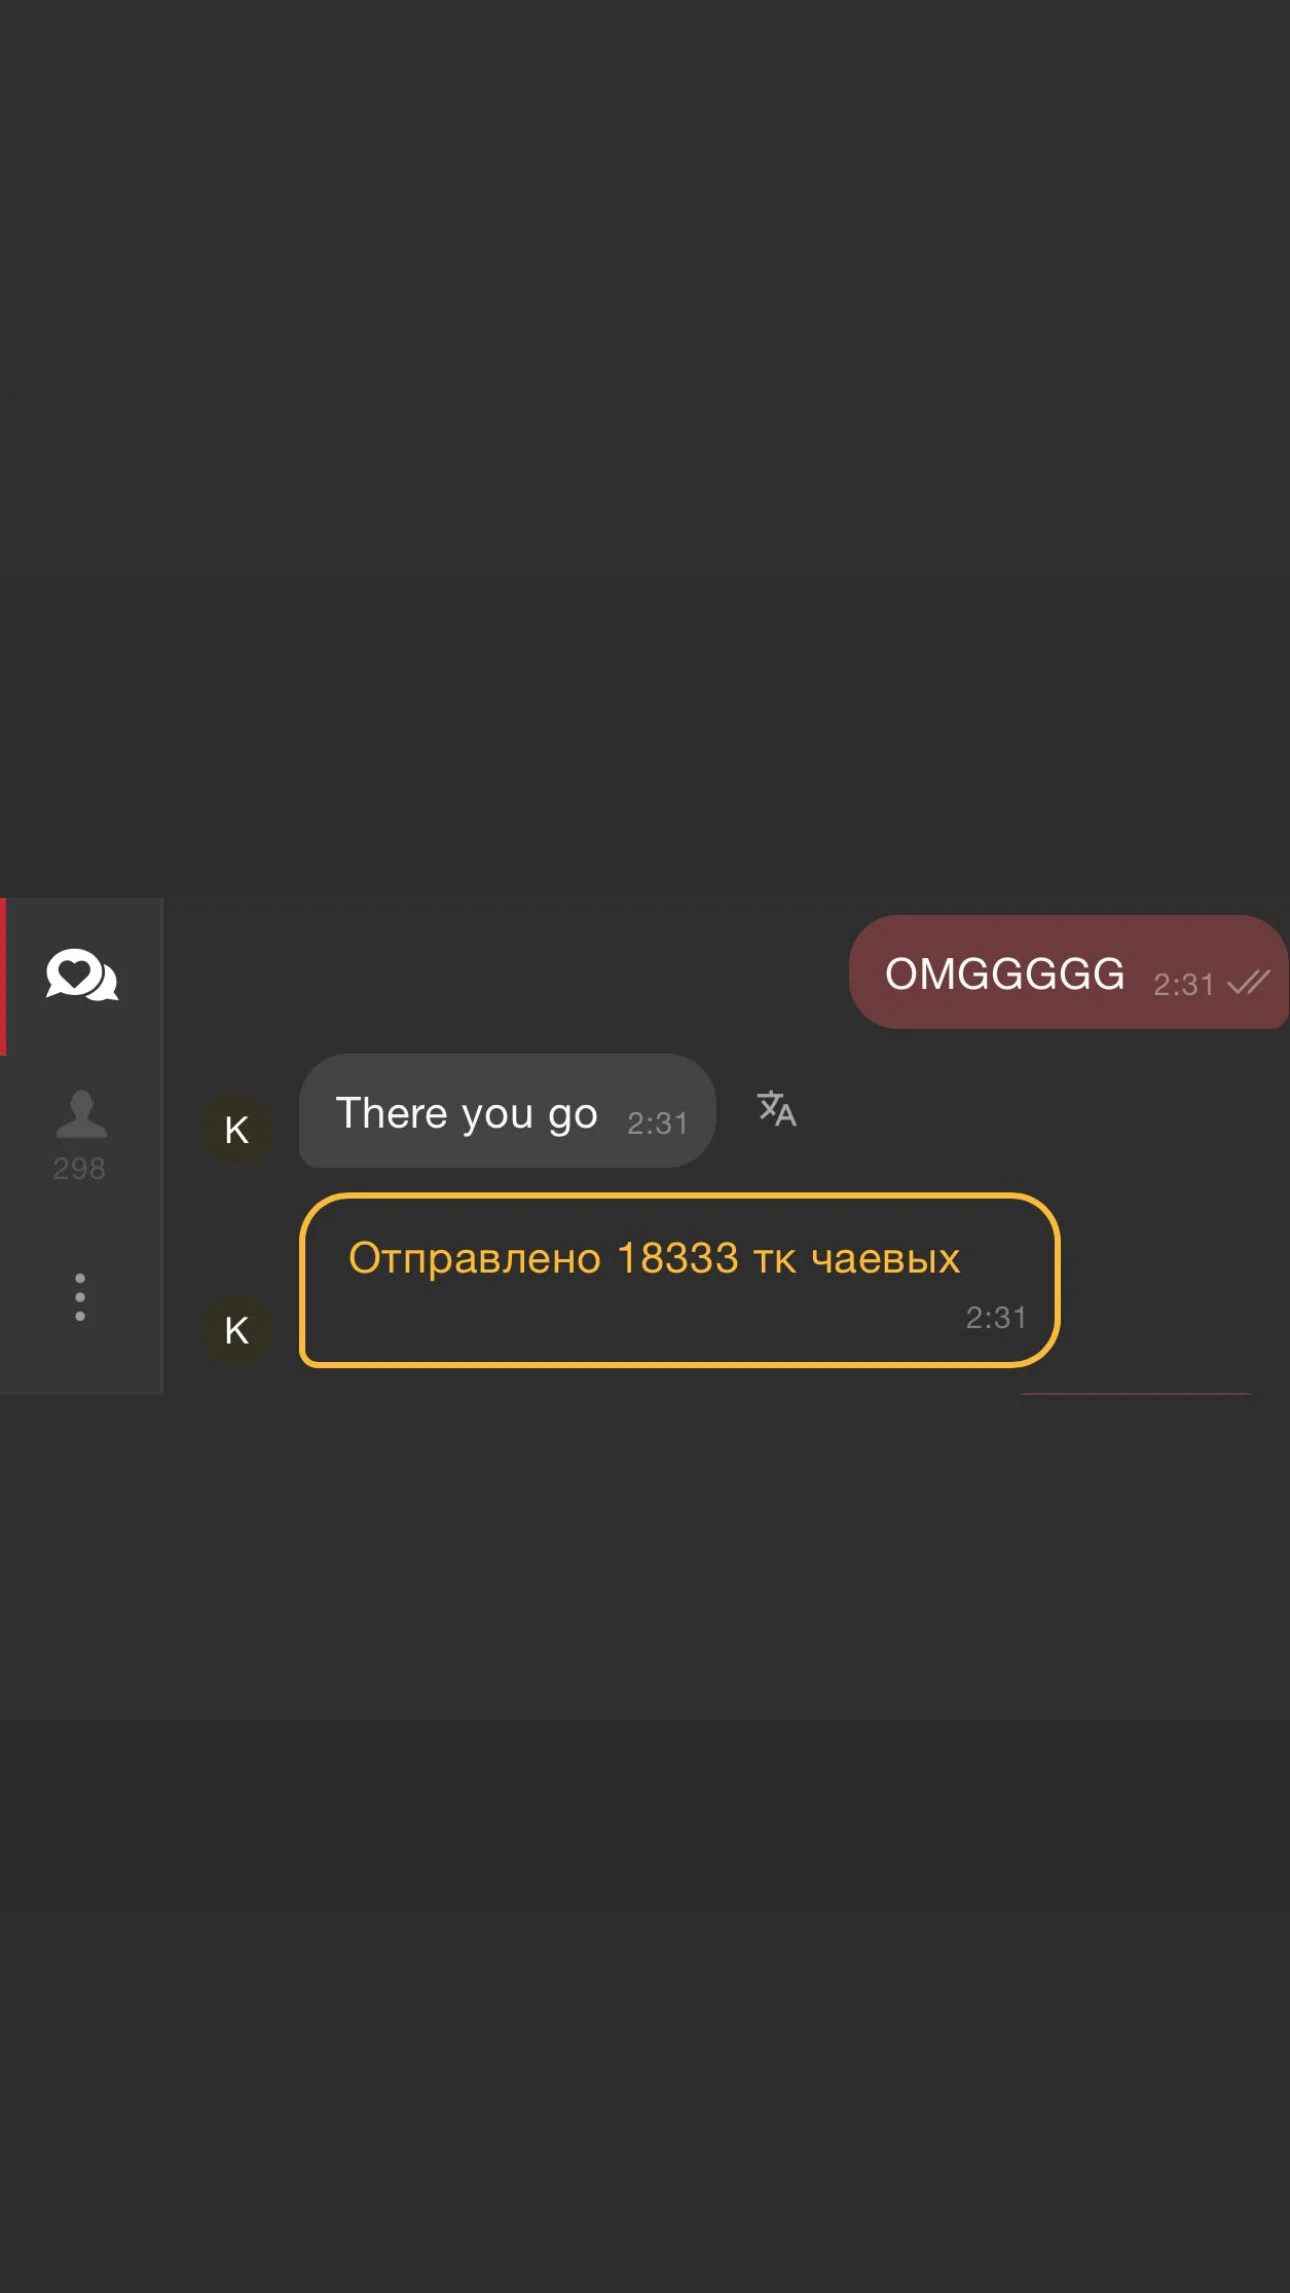This screenshot has height=2293, width=1290.
Task: Show the viewers list silhouette icon
Action: coord(81,1114)
